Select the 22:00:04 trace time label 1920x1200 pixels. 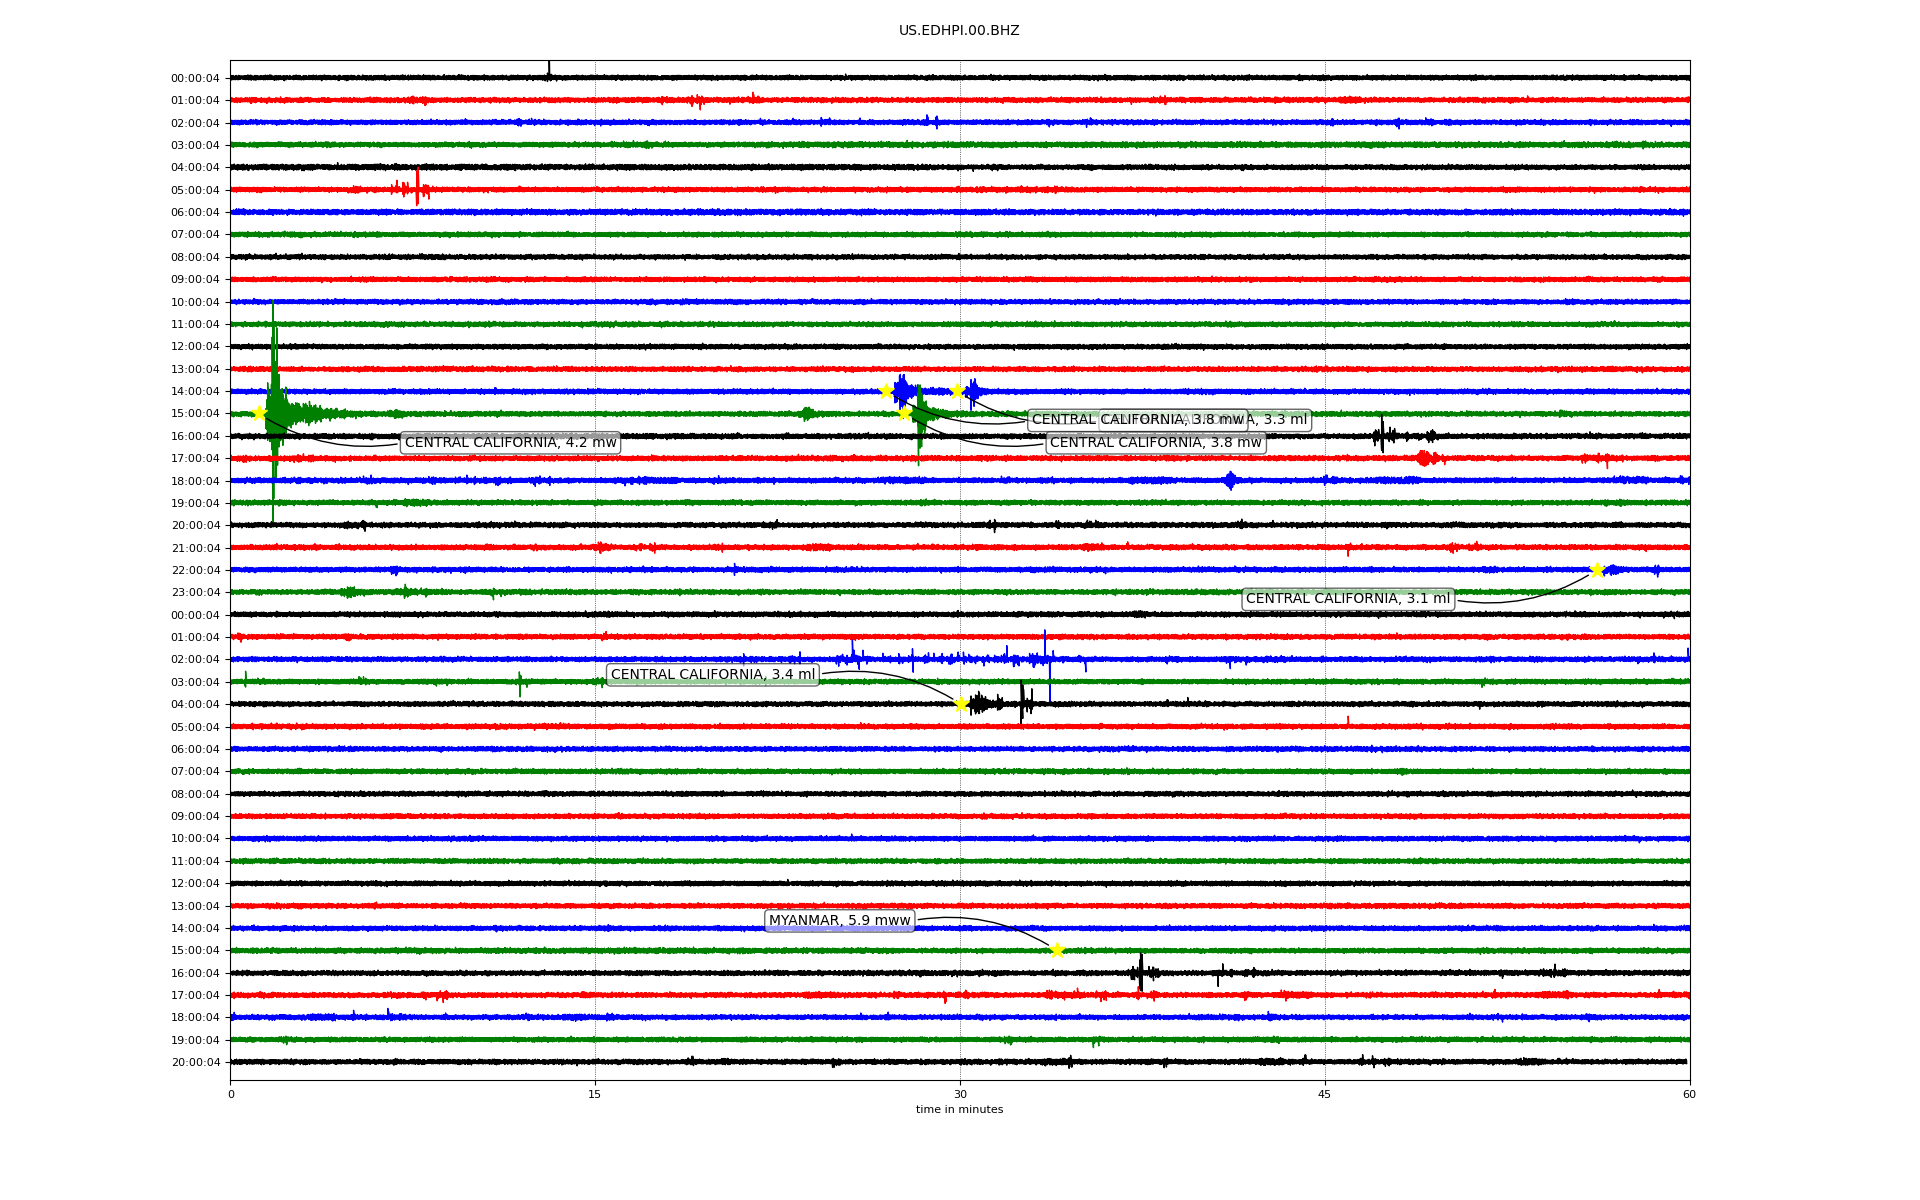tap(195, 571)
